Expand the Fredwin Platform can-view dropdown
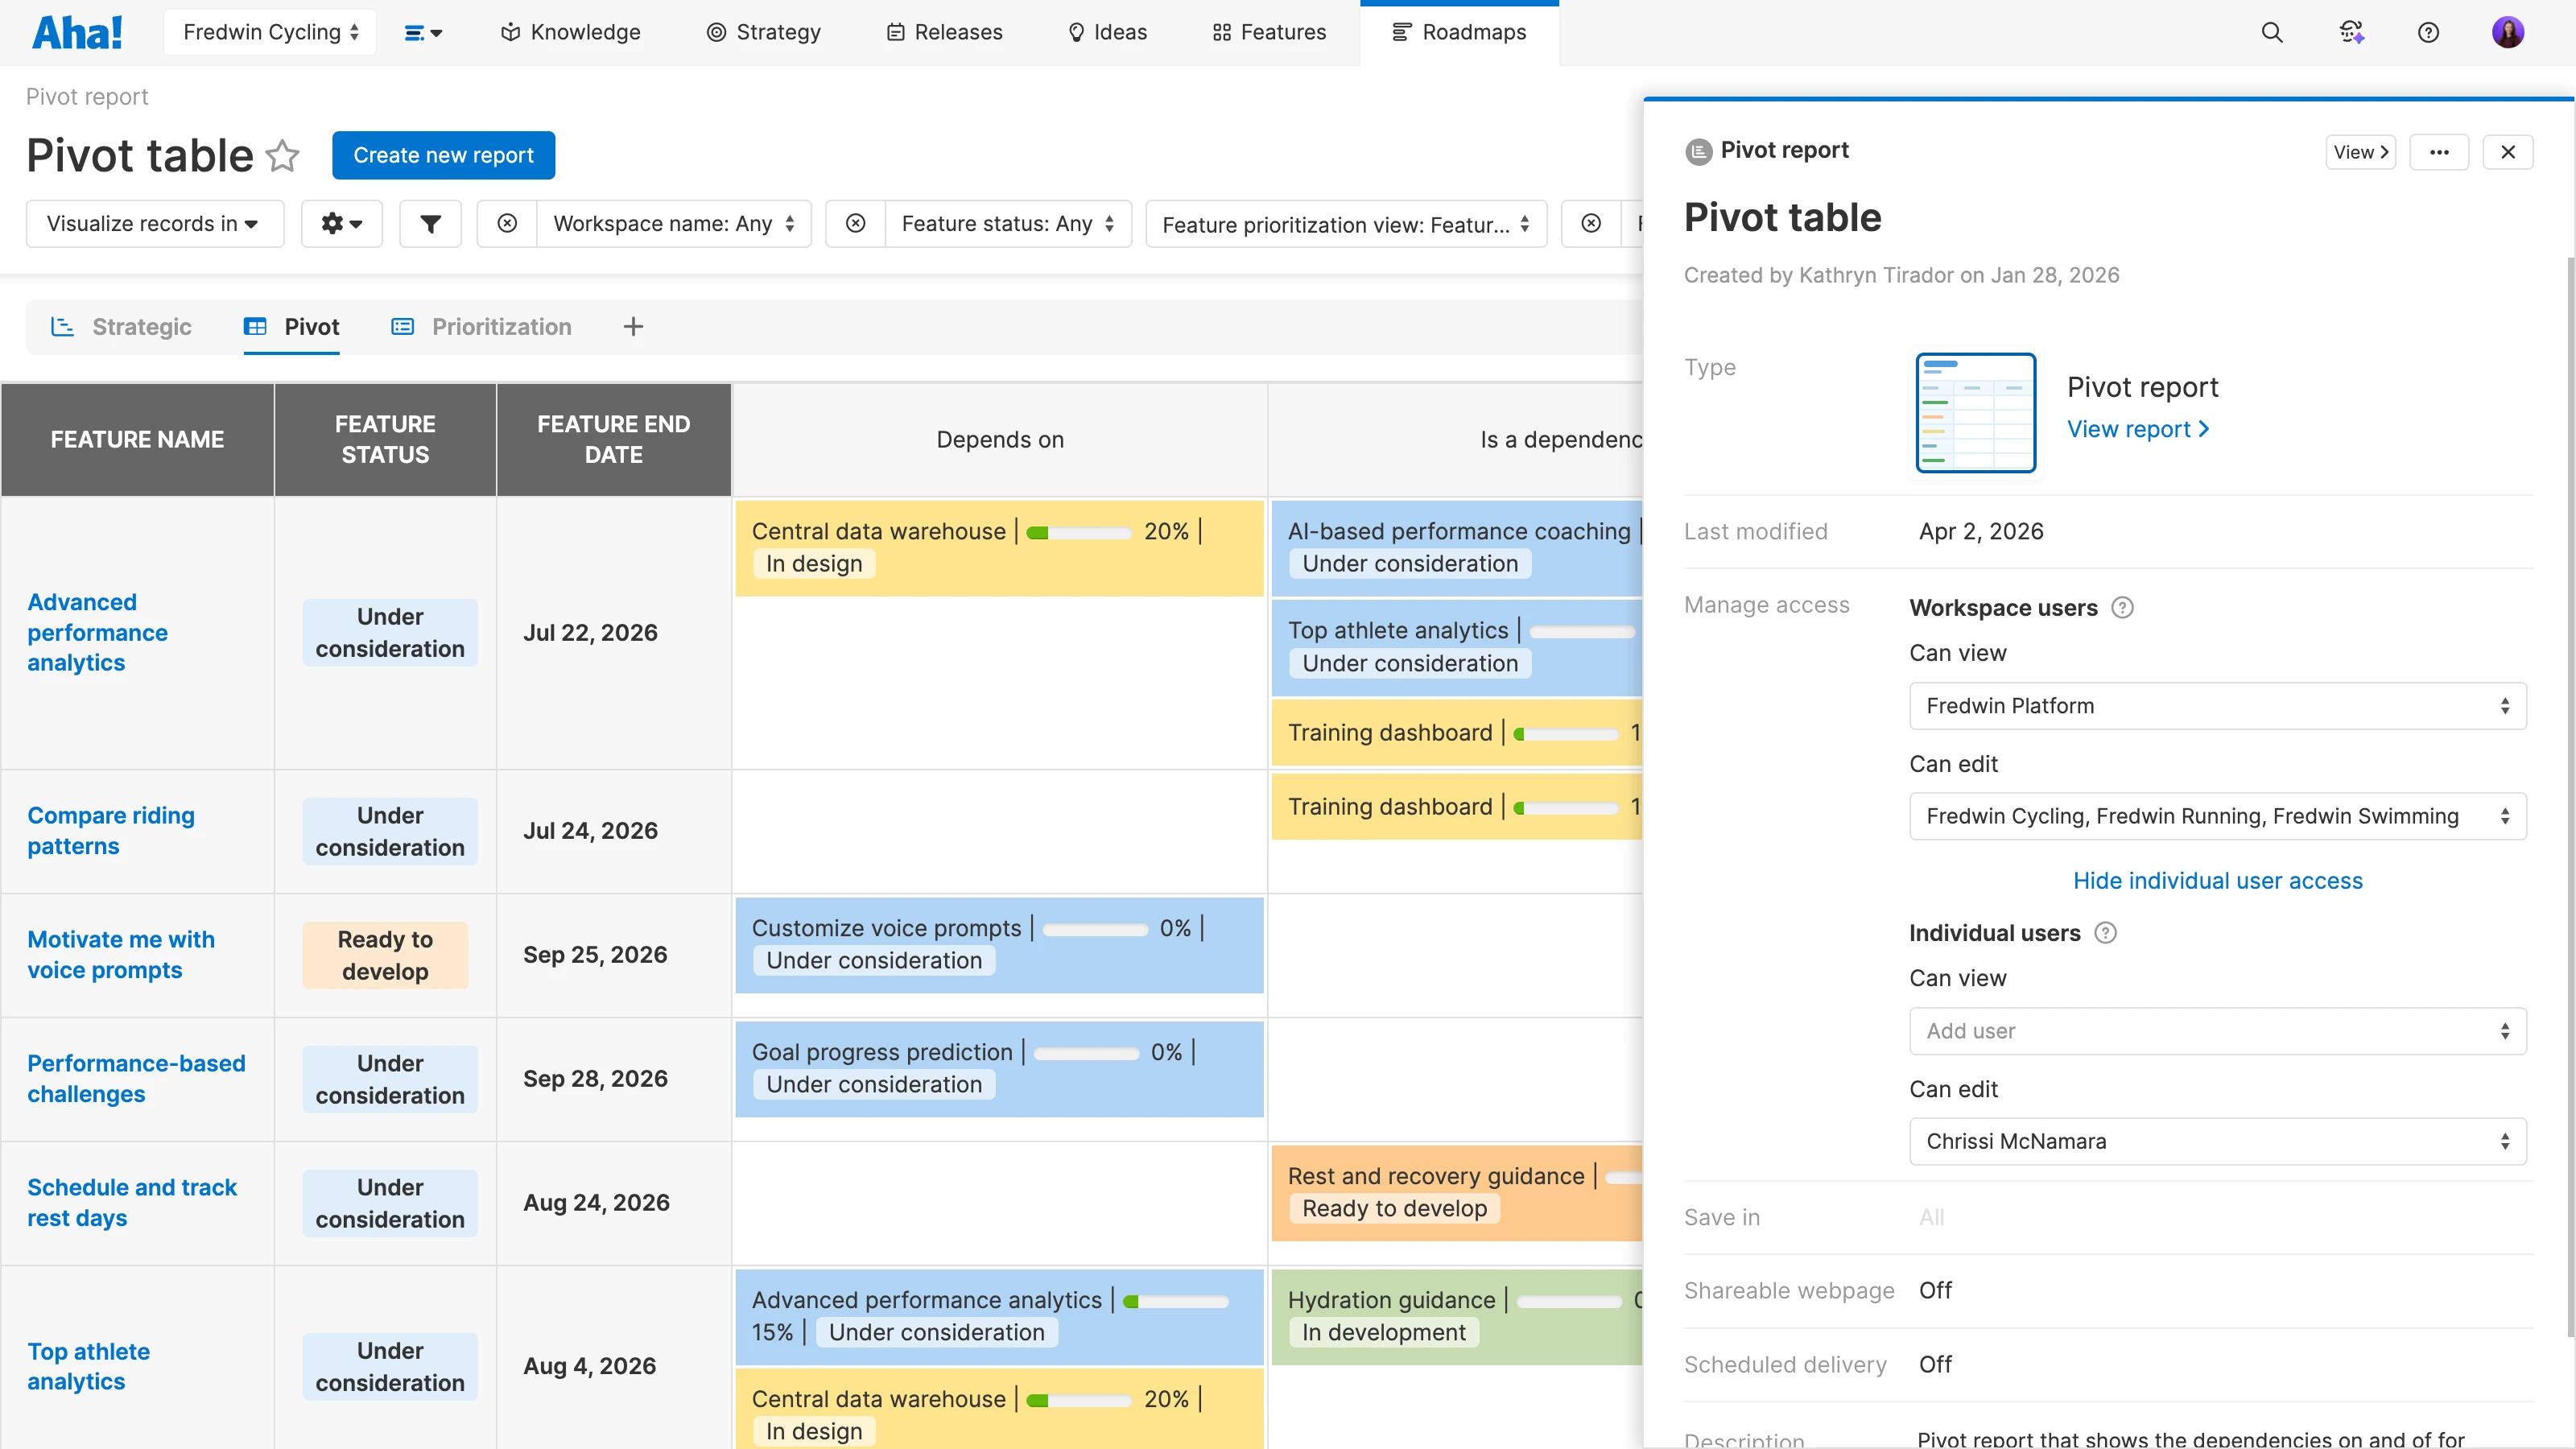This screenshot has width=2576, height=1449. [x=2217, y=706]
